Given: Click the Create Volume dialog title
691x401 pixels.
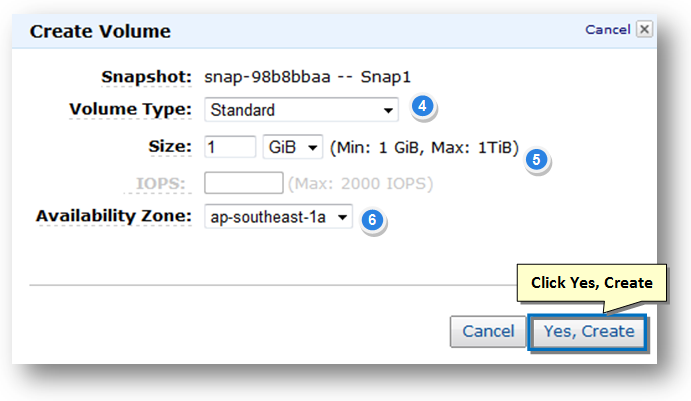Looking at the screenshot, I should point(100,31).
